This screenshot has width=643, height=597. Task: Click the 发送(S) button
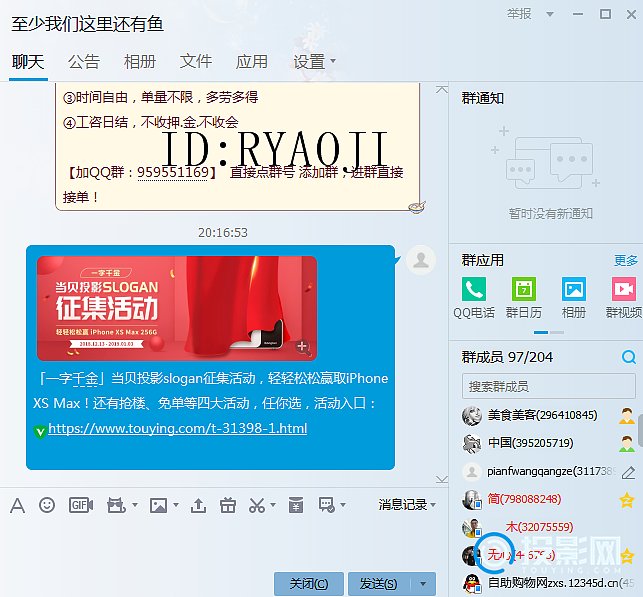(379, 583)
